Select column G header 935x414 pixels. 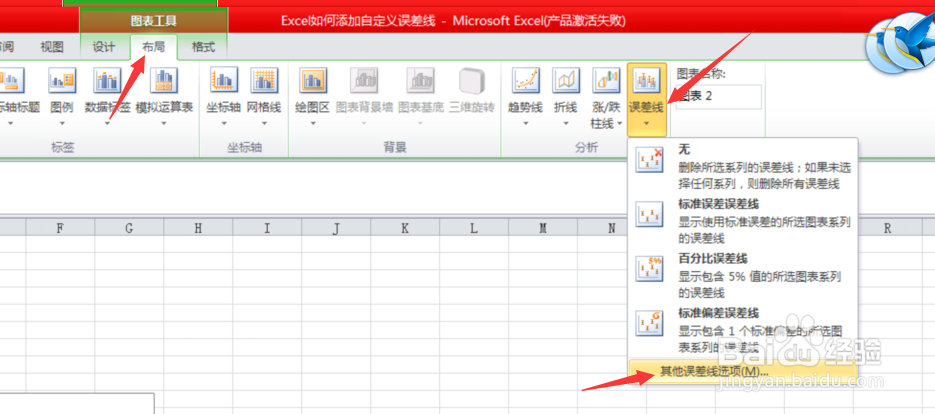coord(129,228)
